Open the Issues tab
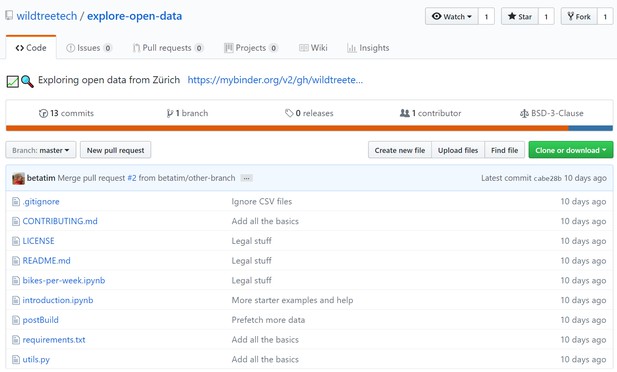This screenshot has height=372, width=617. pyautogui.click(x=89, y=48)
